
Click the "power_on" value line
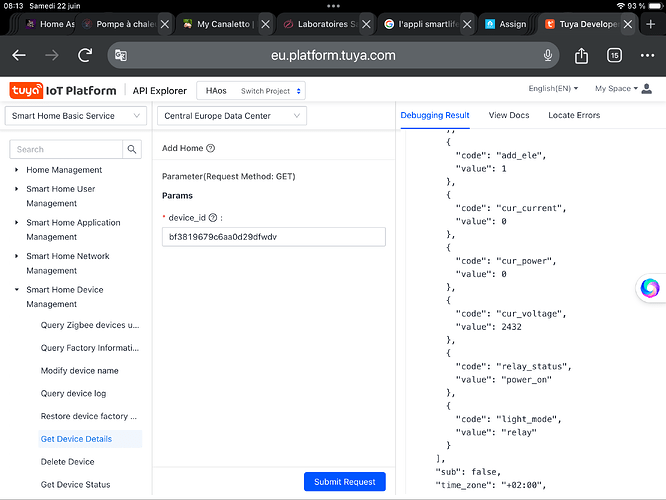tap(503, 379)
